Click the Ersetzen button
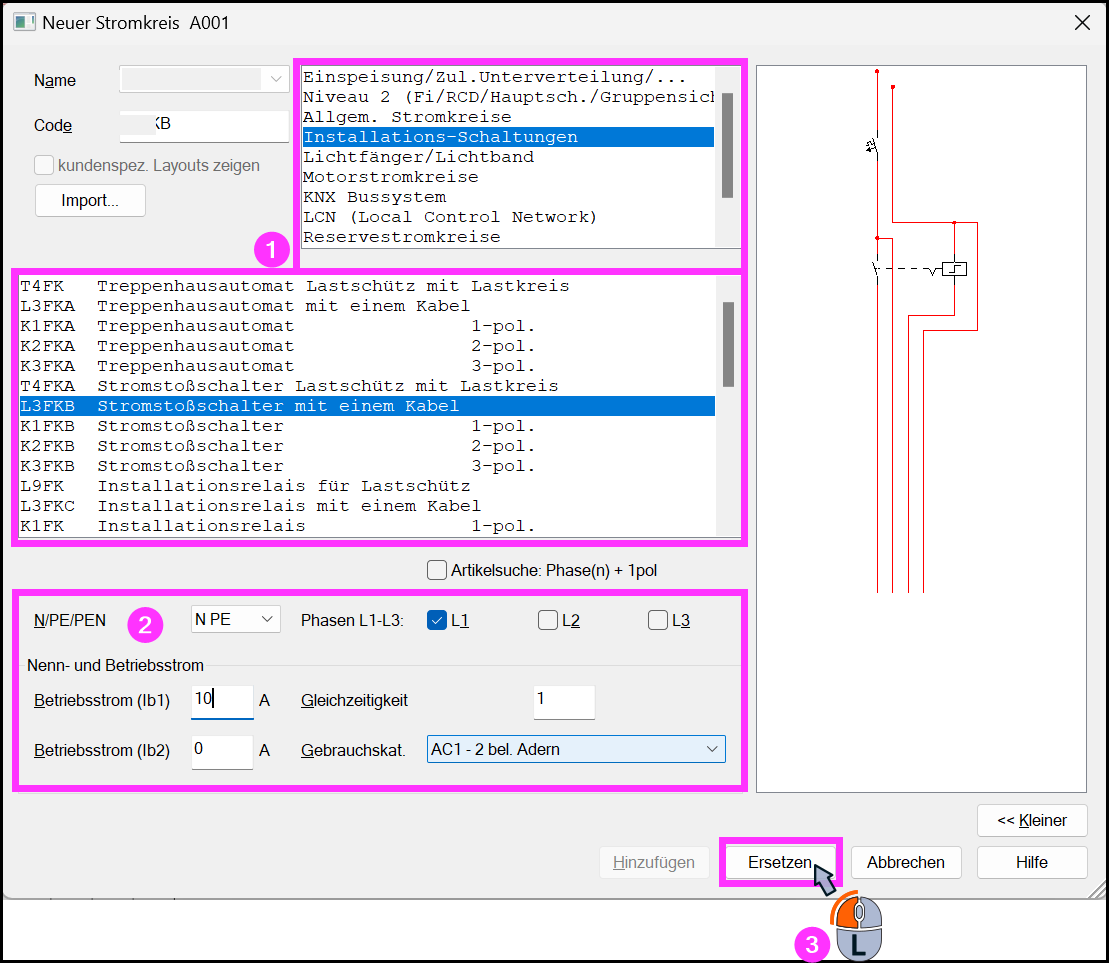The width and height of the screenshot is (1109, 963). [x=780, y=863]
